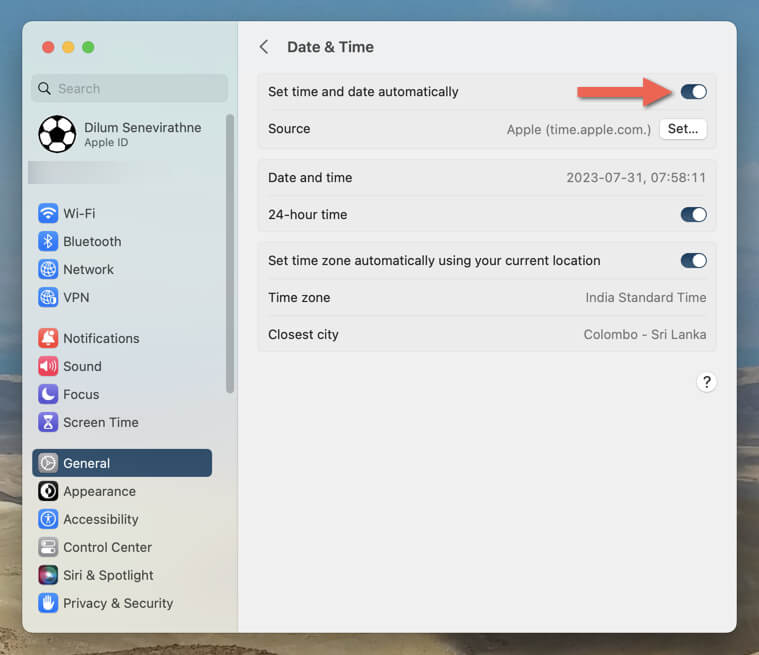Click the Siri & Spotlight icon

(x=48, y=575)
